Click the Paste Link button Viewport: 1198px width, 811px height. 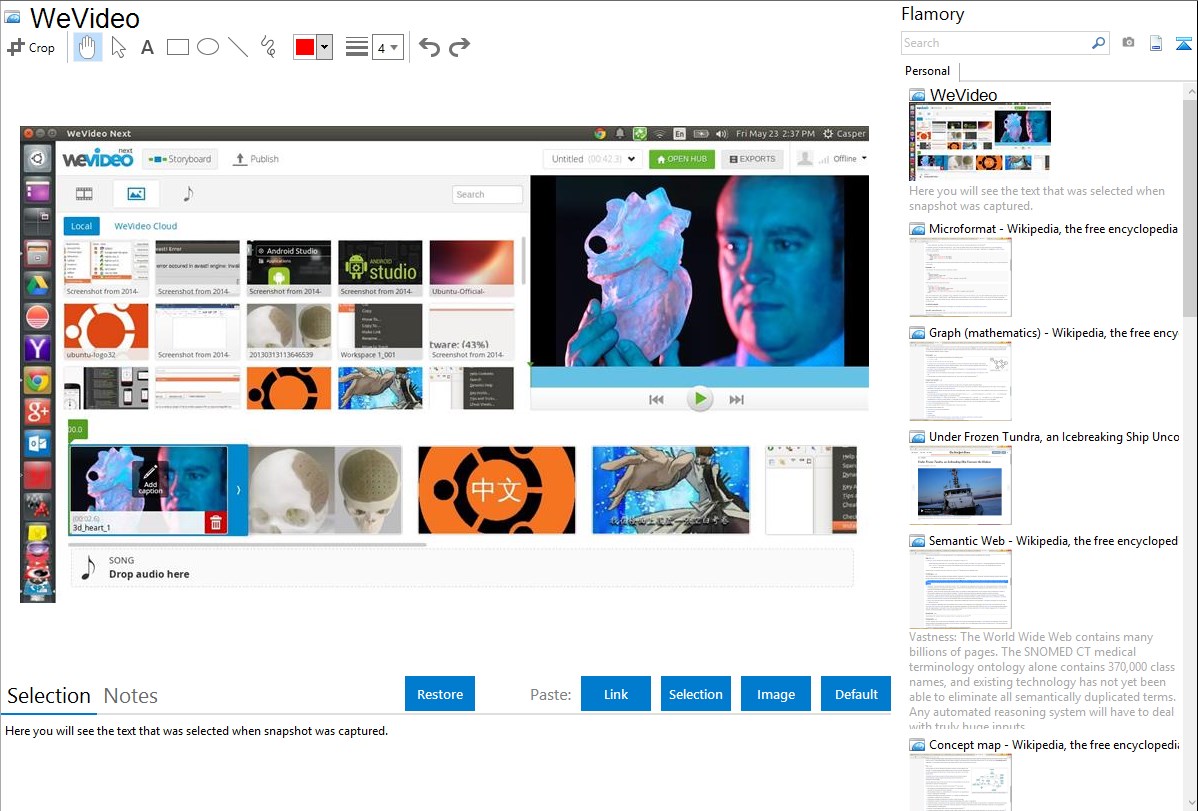click(x=616, y=694)
